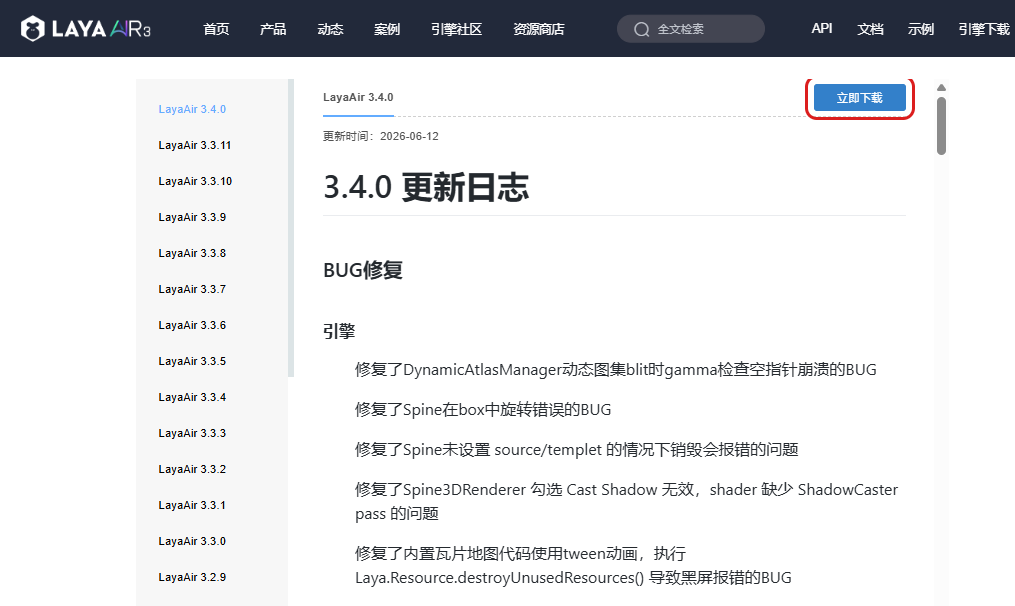
Task: Select LayaAir 3.3.6 in the sidebar
Action: click(x=192, y=325)
